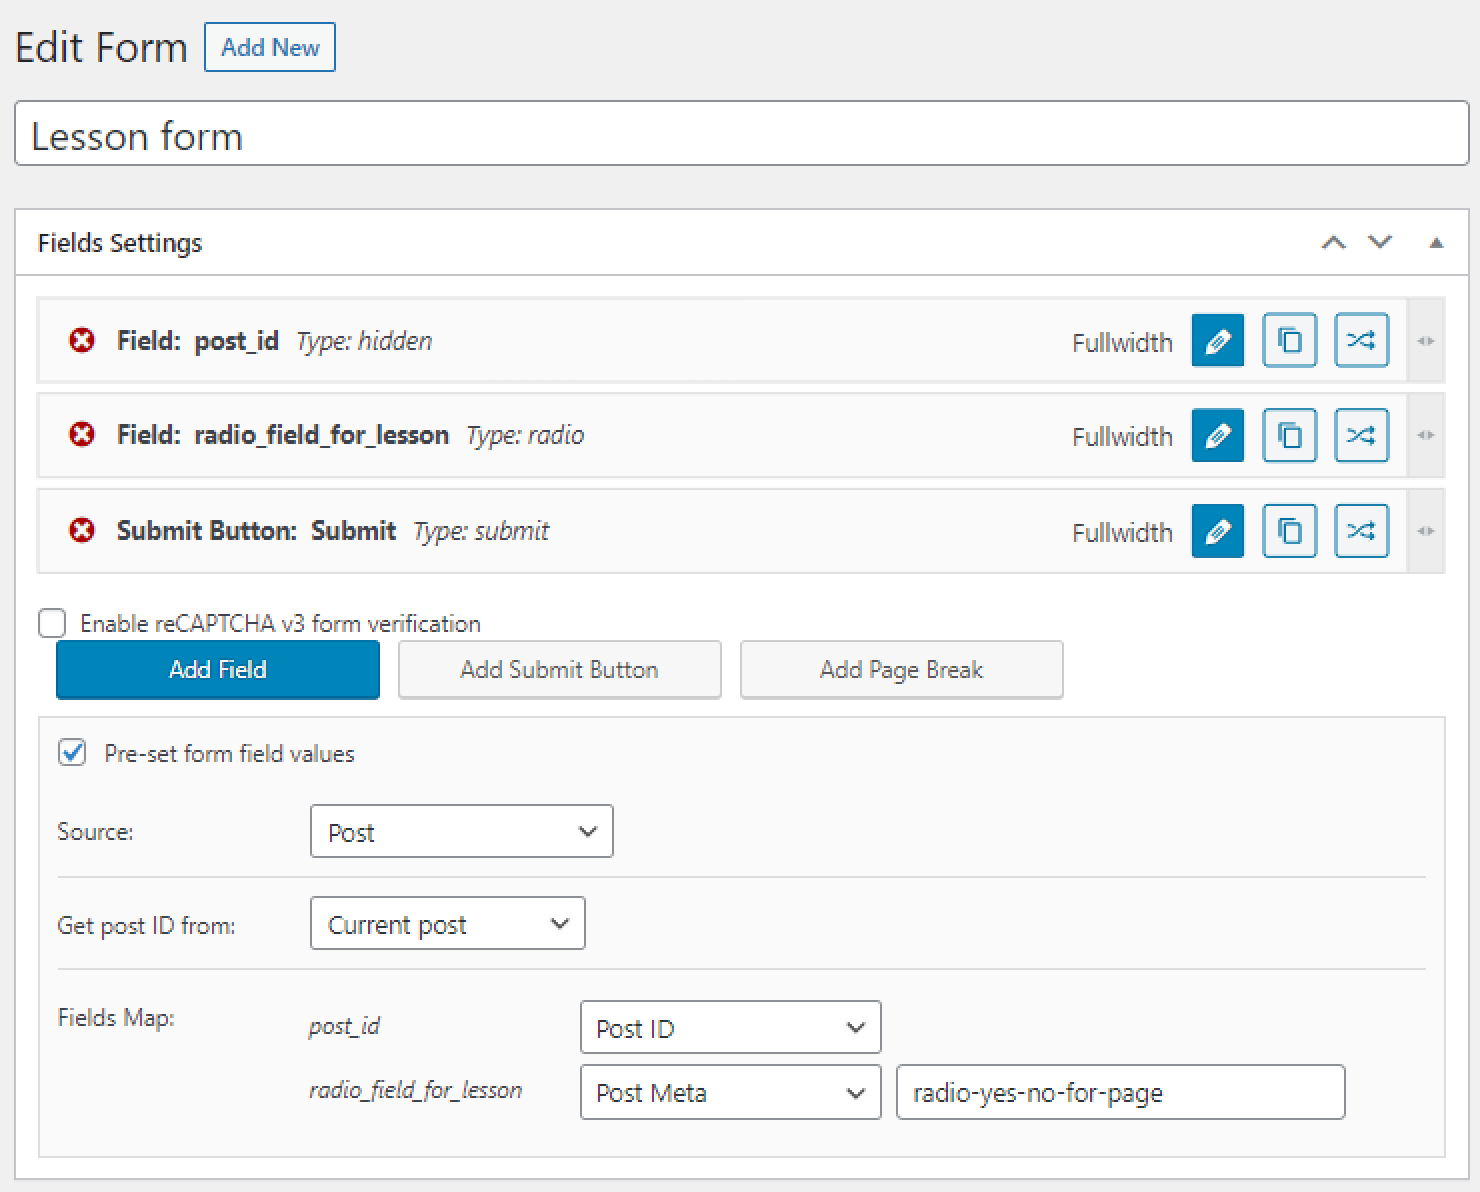Click the Fullwidth label on Submit row

coord(1122,533)
